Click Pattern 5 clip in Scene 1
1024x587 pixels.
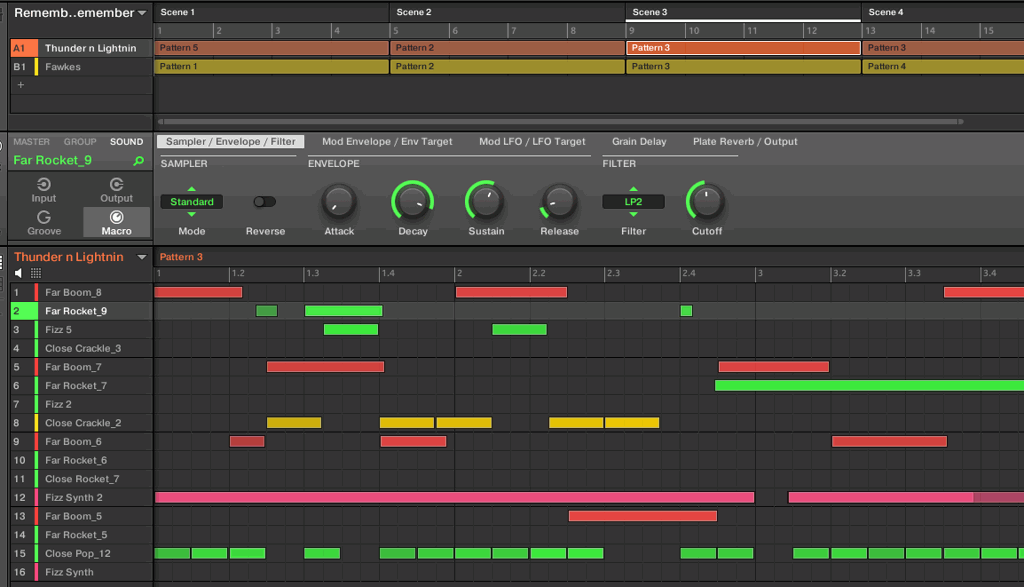[x=272, y=48]
